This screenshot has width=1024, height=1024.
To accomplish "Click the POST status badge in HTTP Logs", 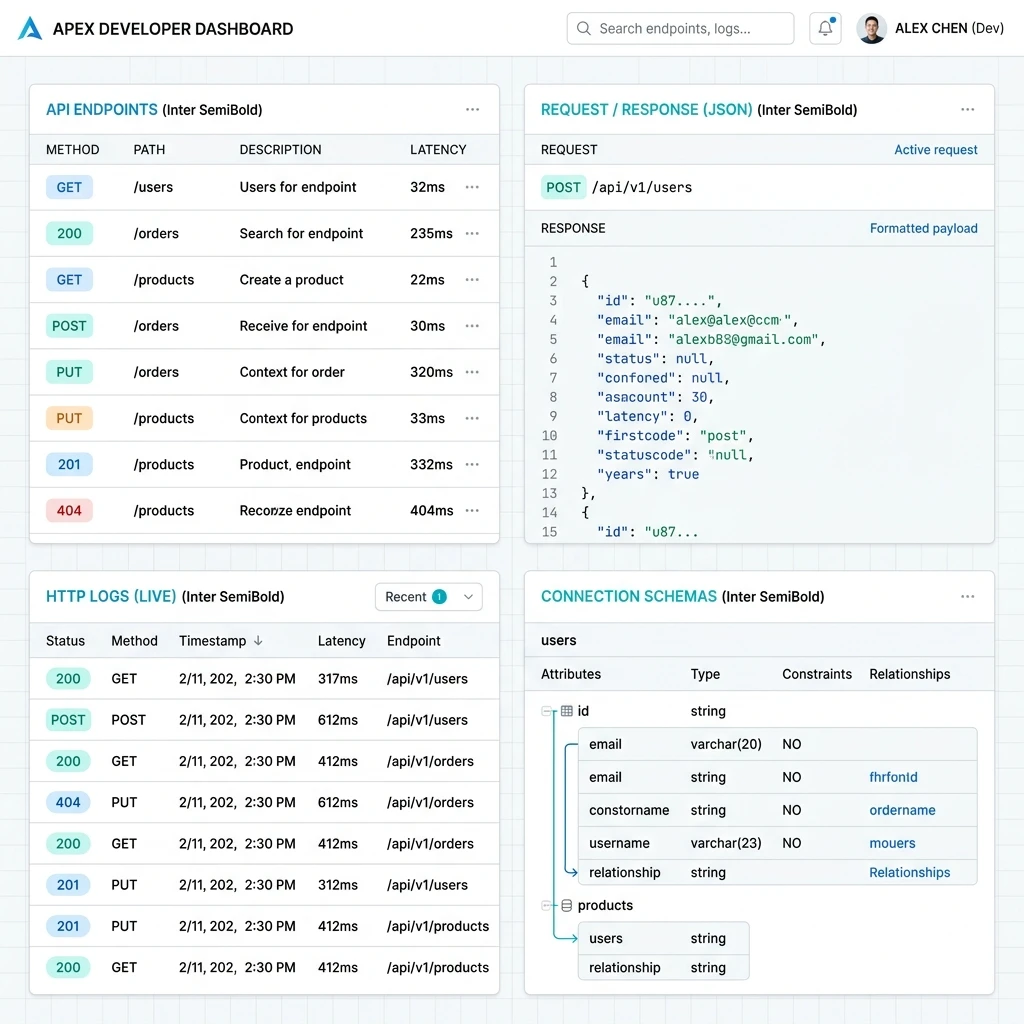I will [68, 720].
